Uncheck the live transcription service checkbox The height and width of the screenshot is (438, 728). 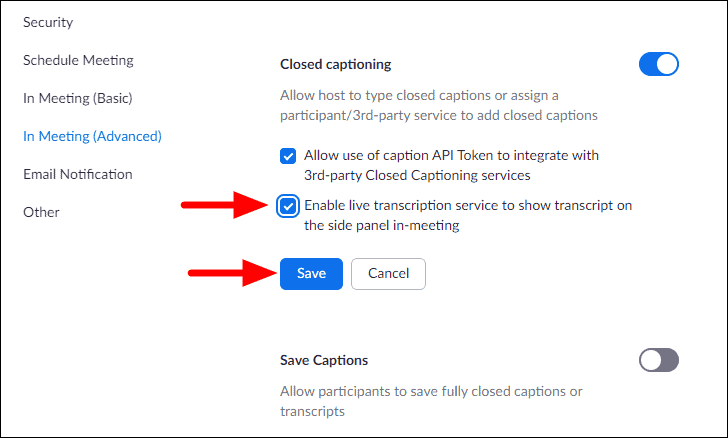tap(288, 206)
